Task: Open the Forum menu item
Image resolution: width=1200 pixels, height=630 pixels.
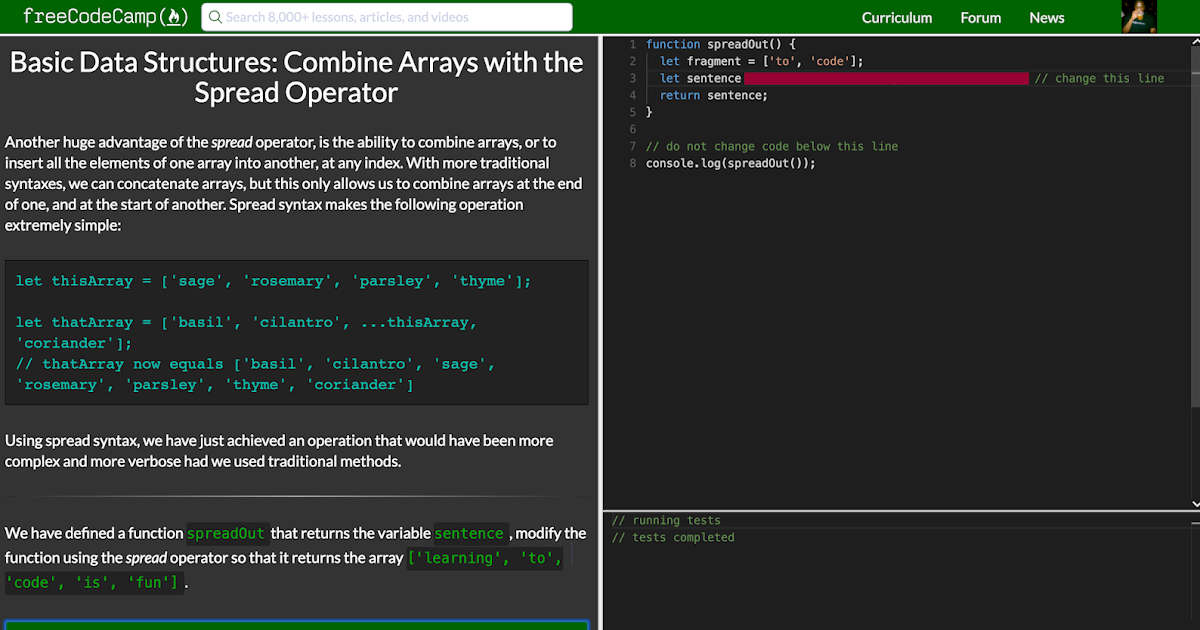Action: pos(981,18)
